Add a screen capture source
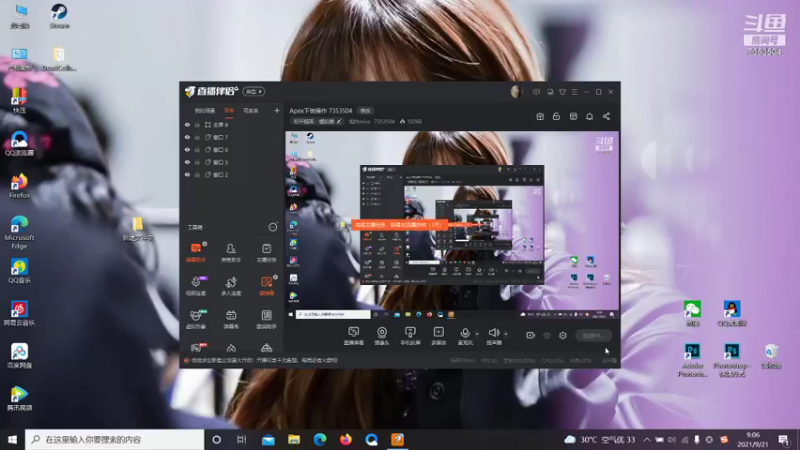 (x=354, y=336)
